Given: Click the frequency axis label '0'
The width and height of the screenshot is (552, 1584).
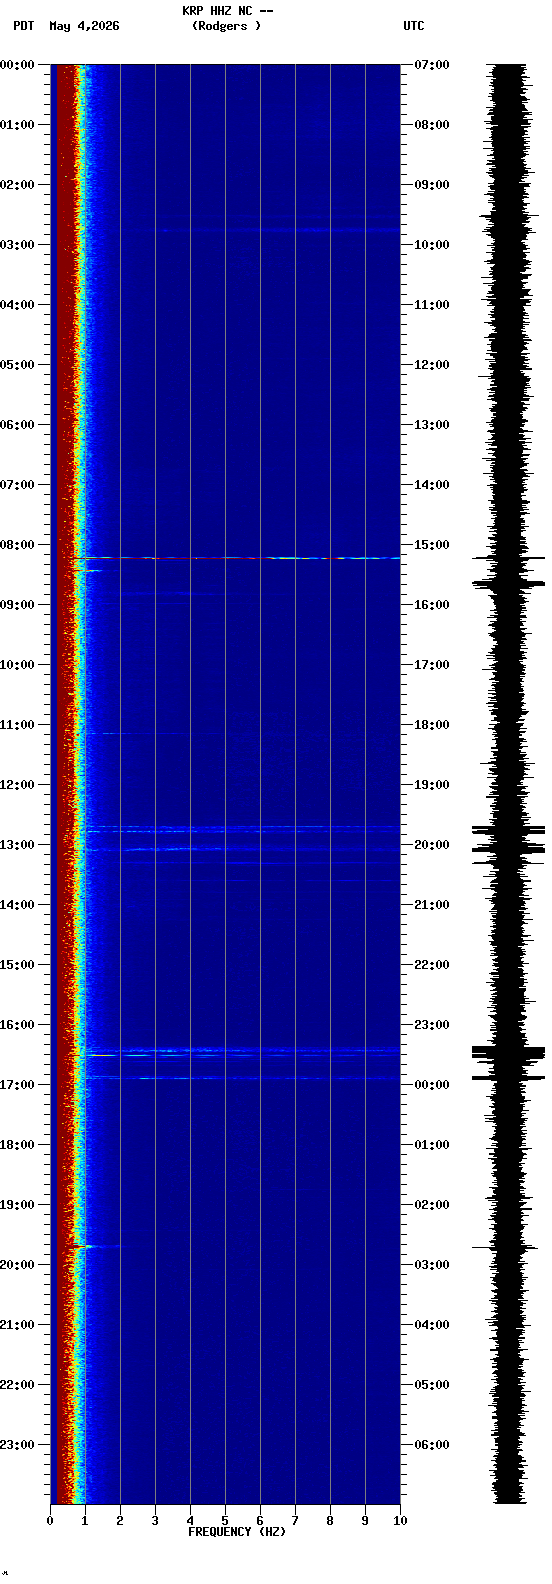Looking at the screenshot, I should 50,1521.
